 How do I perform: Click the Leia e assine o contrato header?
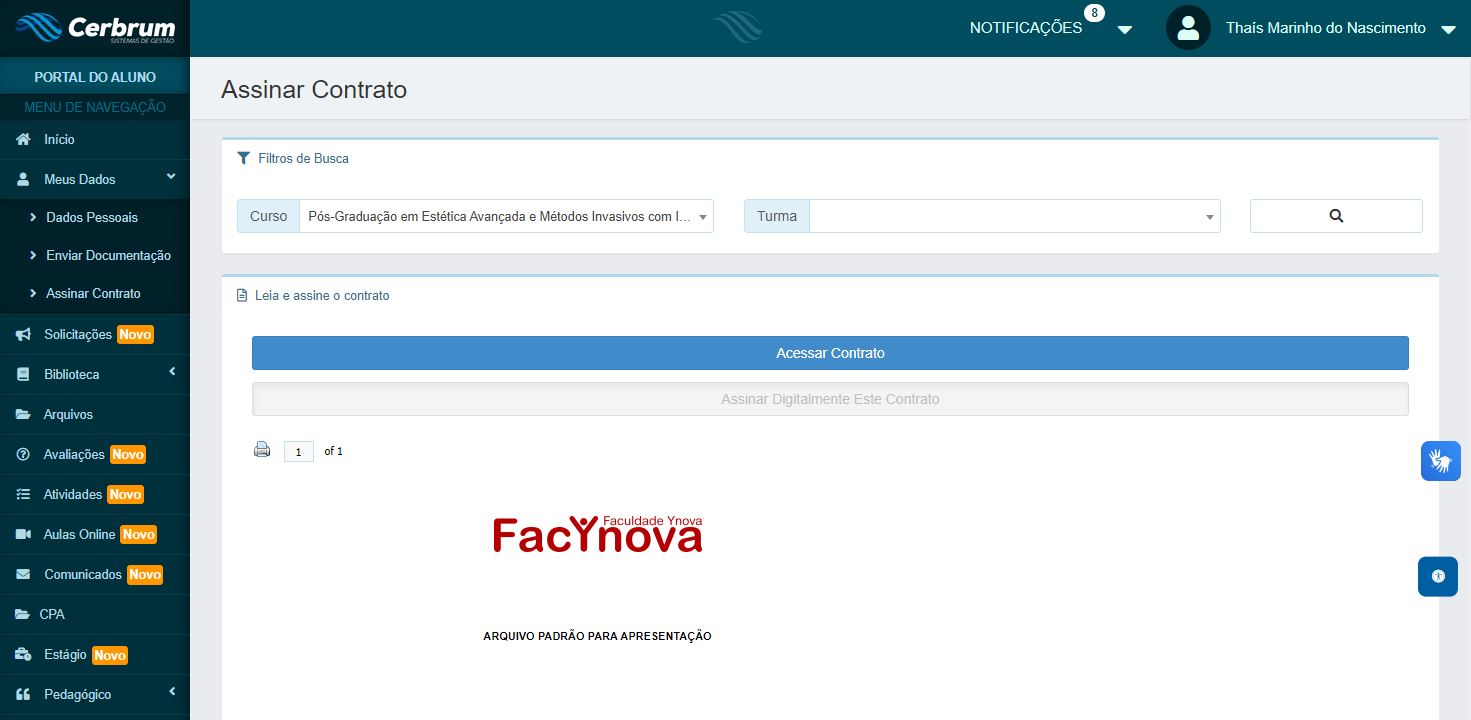(322, 296)
